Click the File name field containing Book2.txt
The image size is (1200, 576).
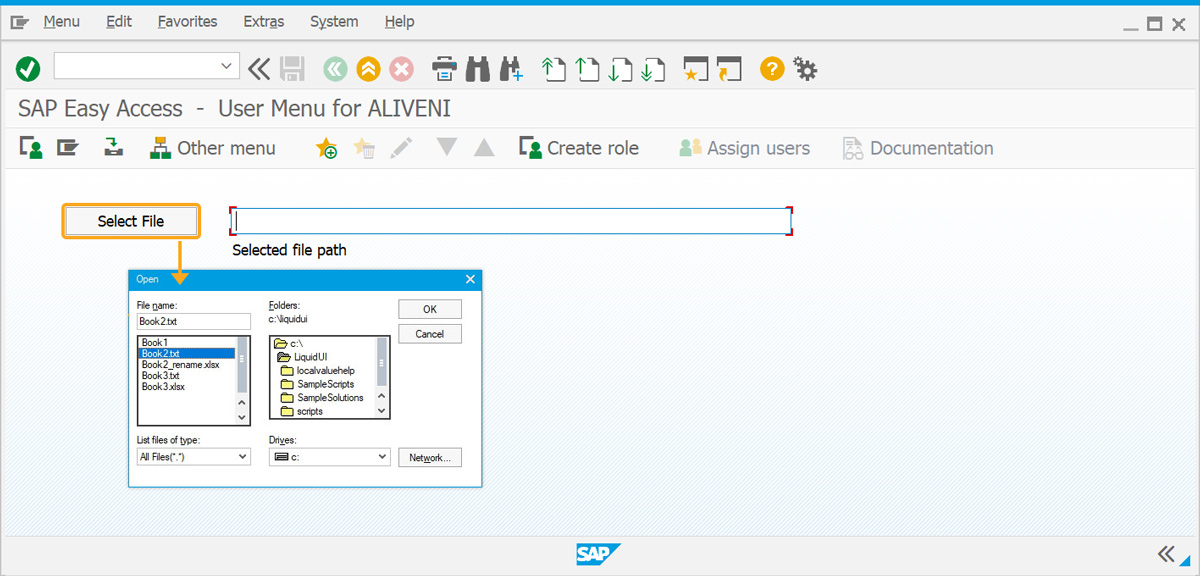click(x=194, y=321)
